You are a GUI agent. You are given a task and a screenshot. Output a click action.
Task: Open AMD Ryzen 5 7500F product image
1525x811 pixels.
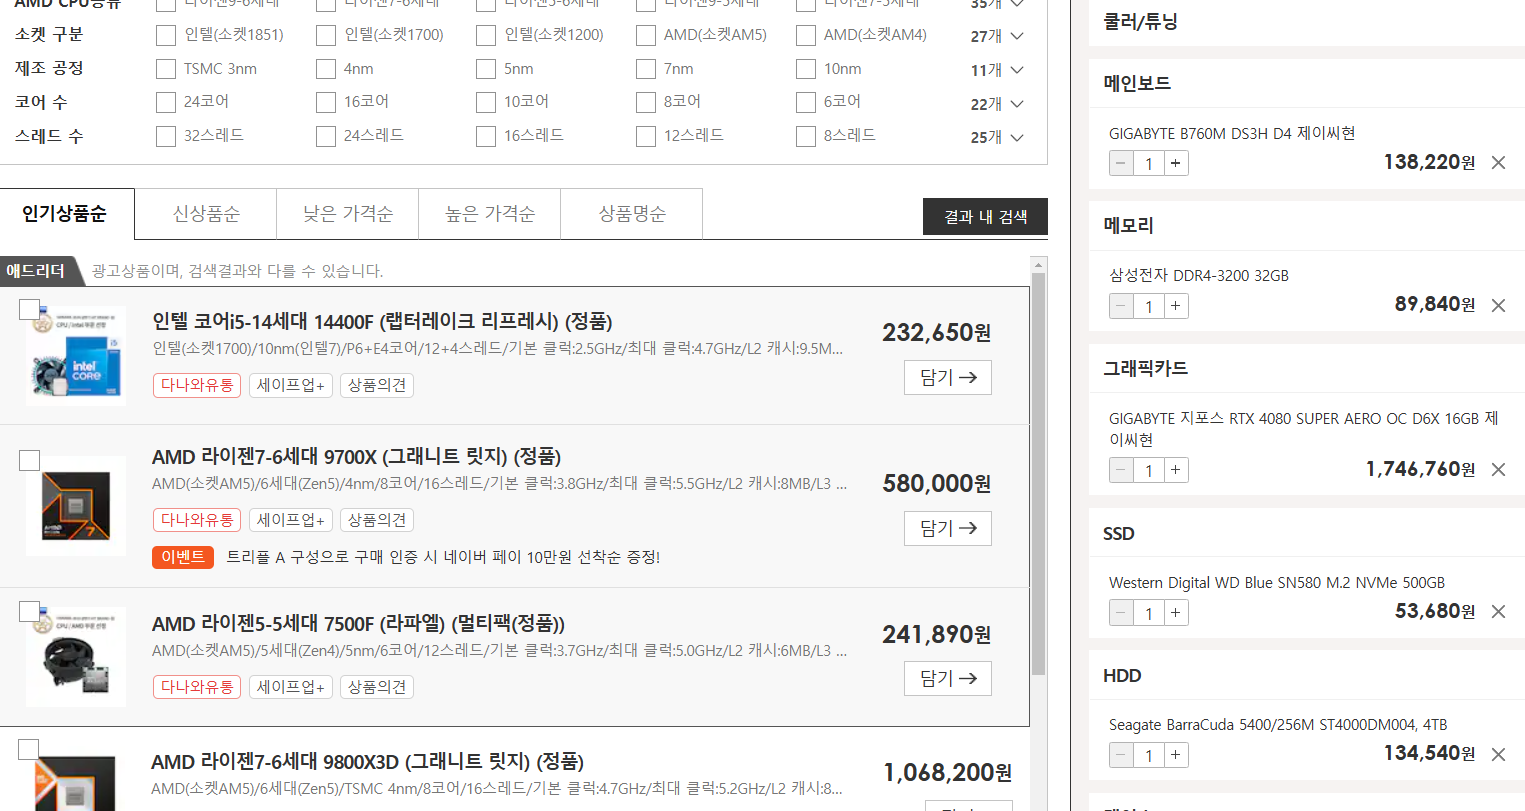pyautogui.click(x=76, y=657)
